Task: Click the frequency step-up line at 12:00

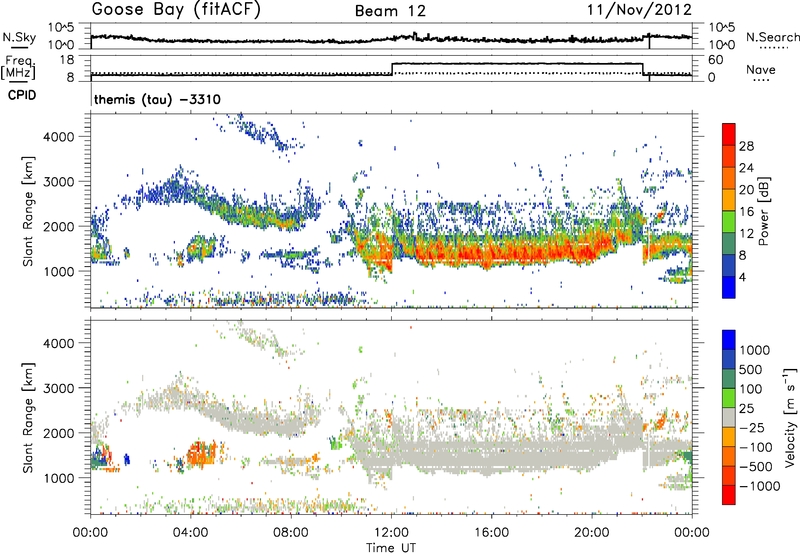Action: [x=392, y=69]
